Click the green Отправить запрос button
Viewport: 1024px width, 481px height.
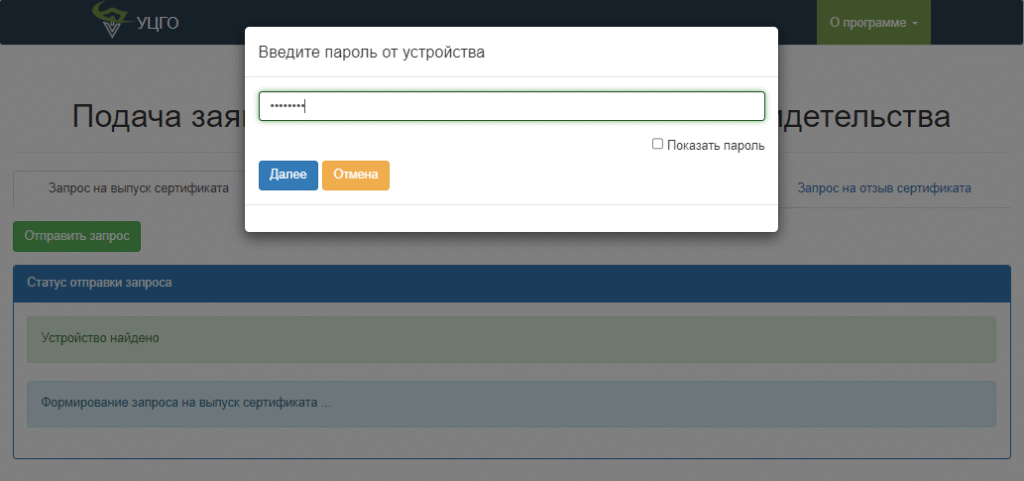click(77, 236)
